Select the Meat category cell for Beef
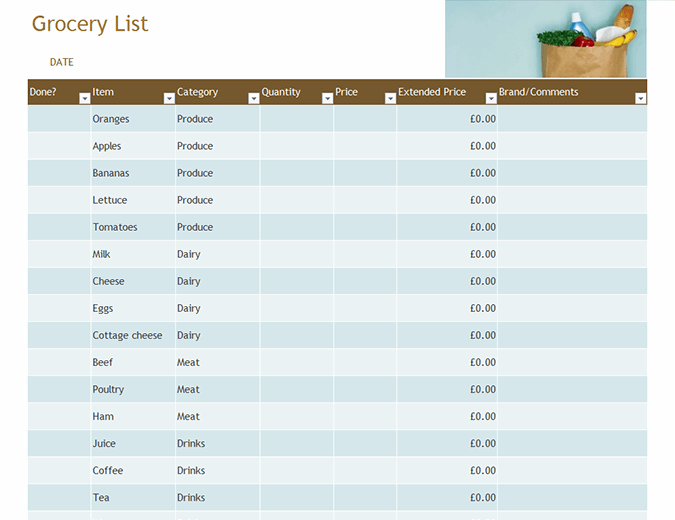The image size is (675, 520). tap(217, 362)
